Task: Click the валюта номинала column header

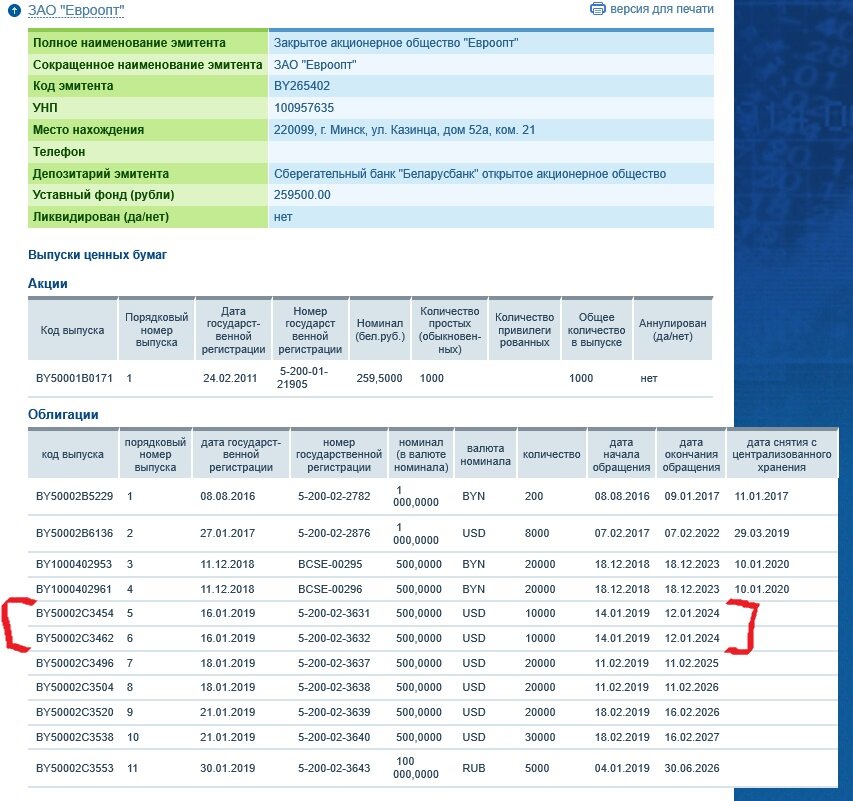Action: tap(485, 455)
